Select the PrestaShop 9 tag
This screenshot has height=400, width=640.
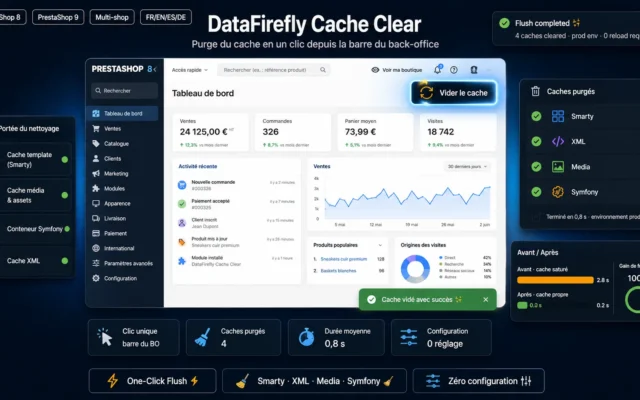[58, 17]
